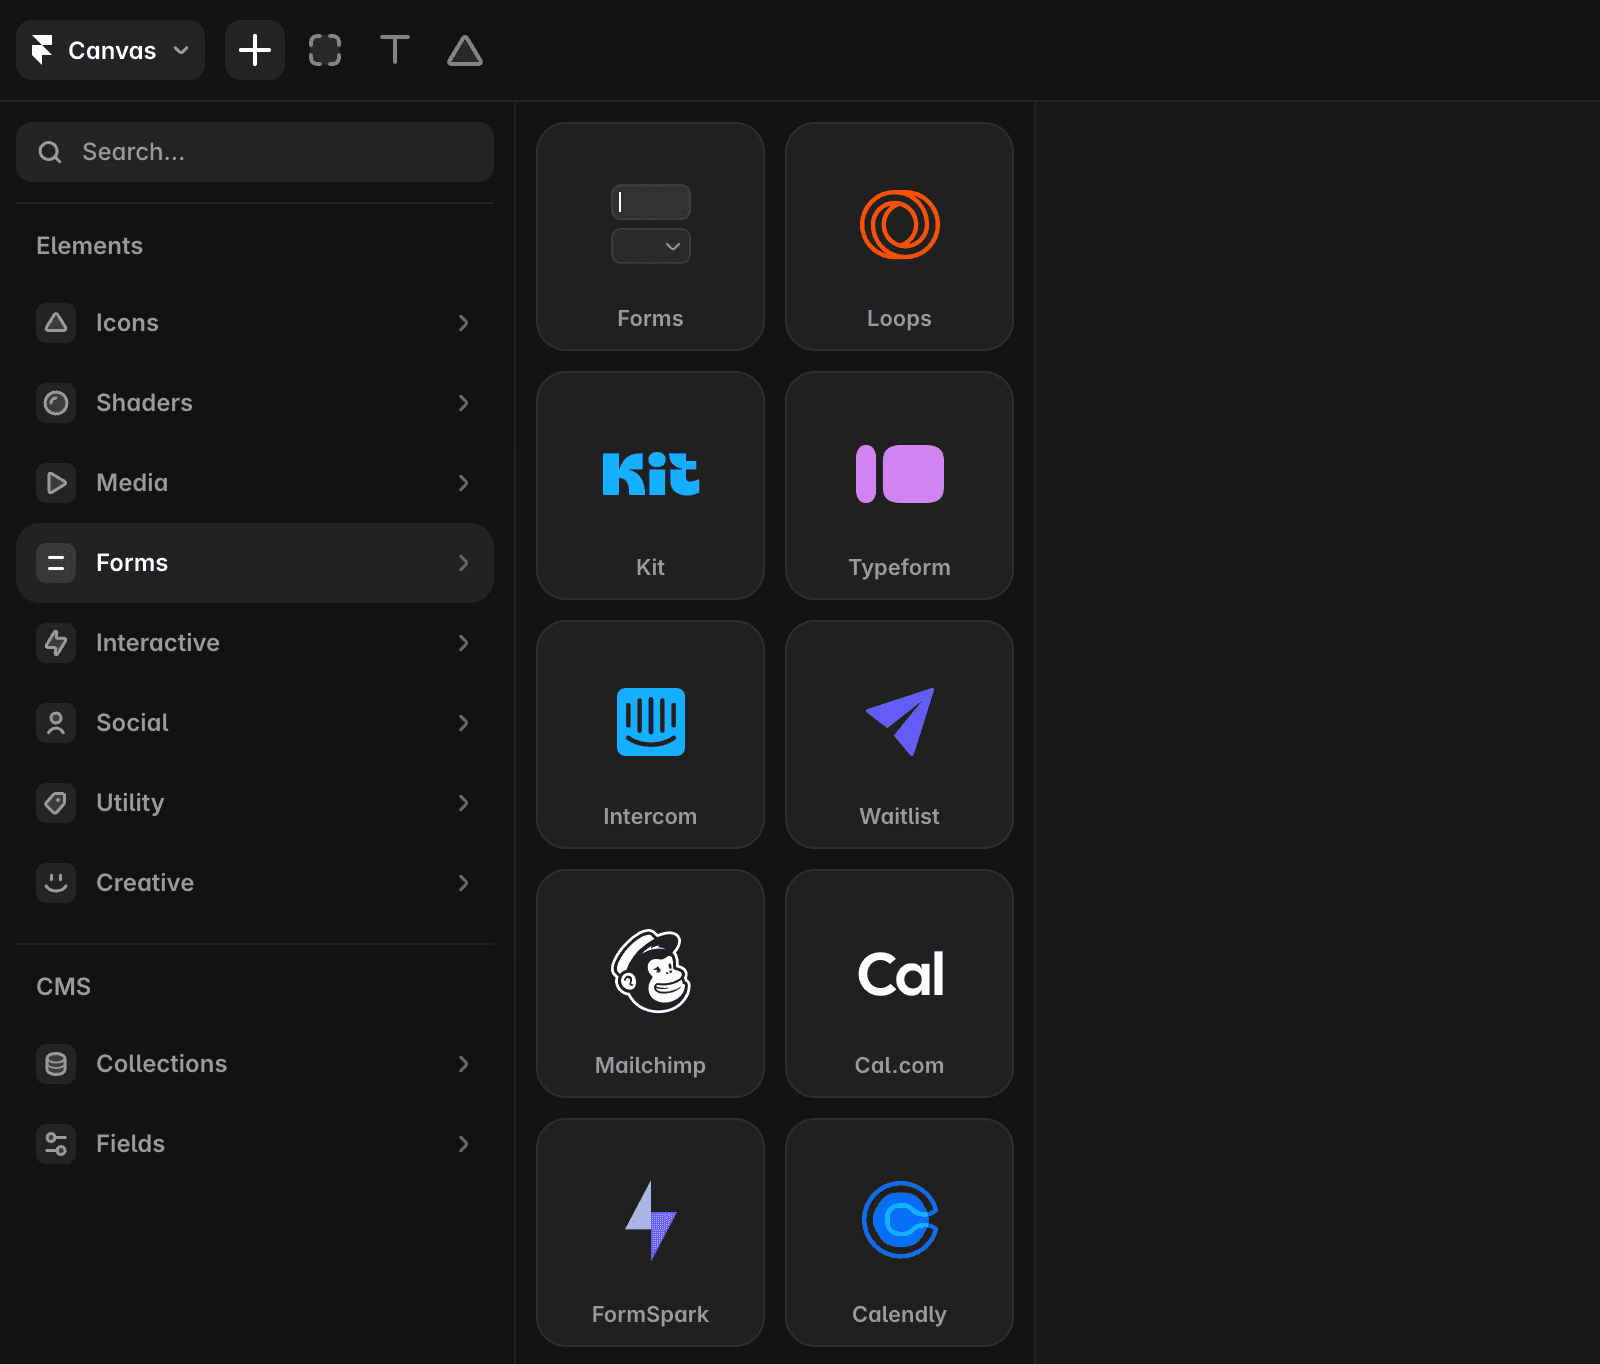Open the Collections CMS label
Viewport: 1600px width, 1364px height.
tap(161, 1064)
